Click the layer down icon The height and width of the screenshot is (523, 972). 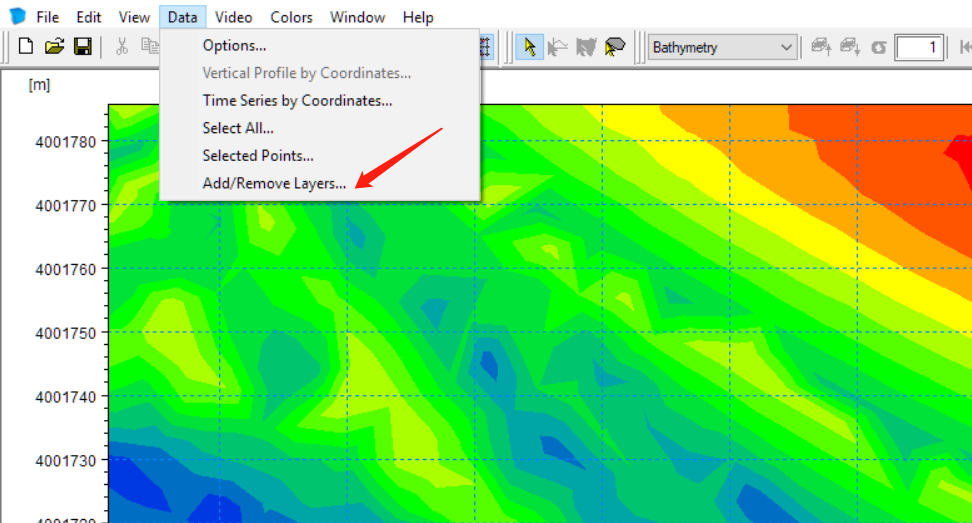[850, 47]
